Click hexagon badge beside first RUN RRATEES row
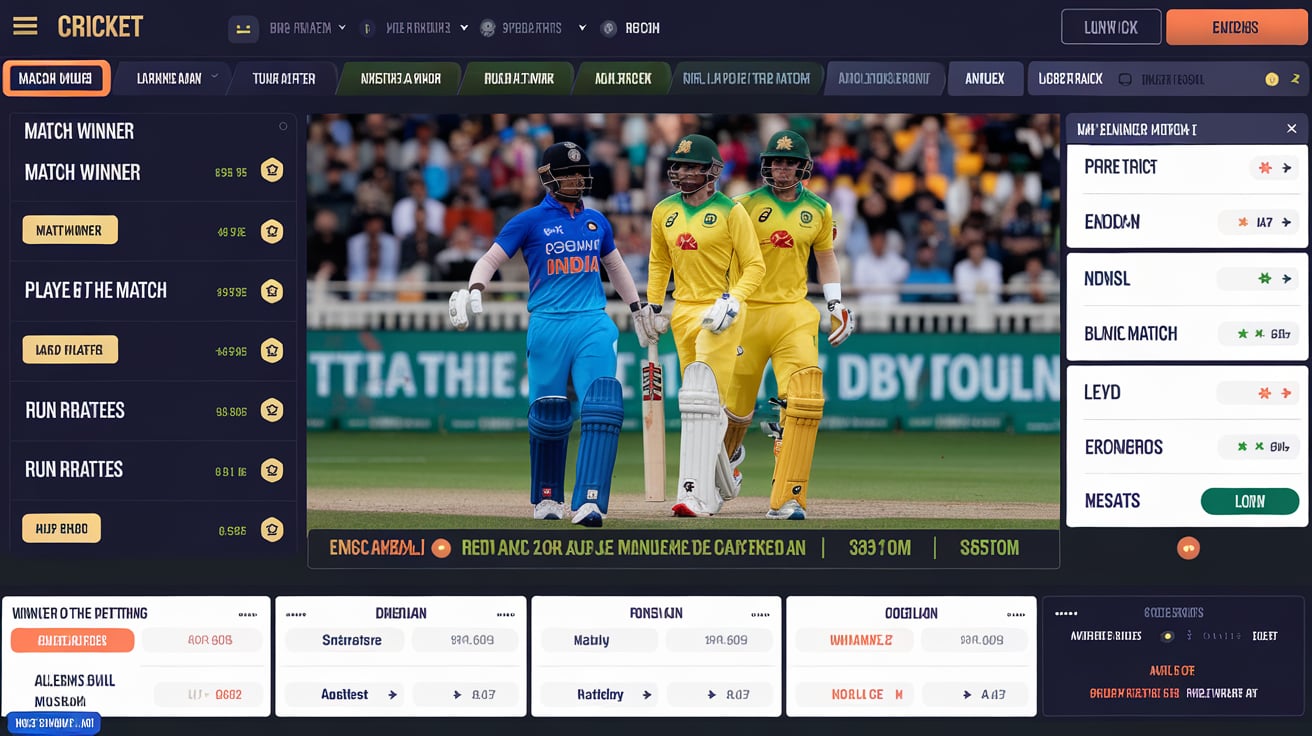1312x736 pixels. (x=272, y=410)
